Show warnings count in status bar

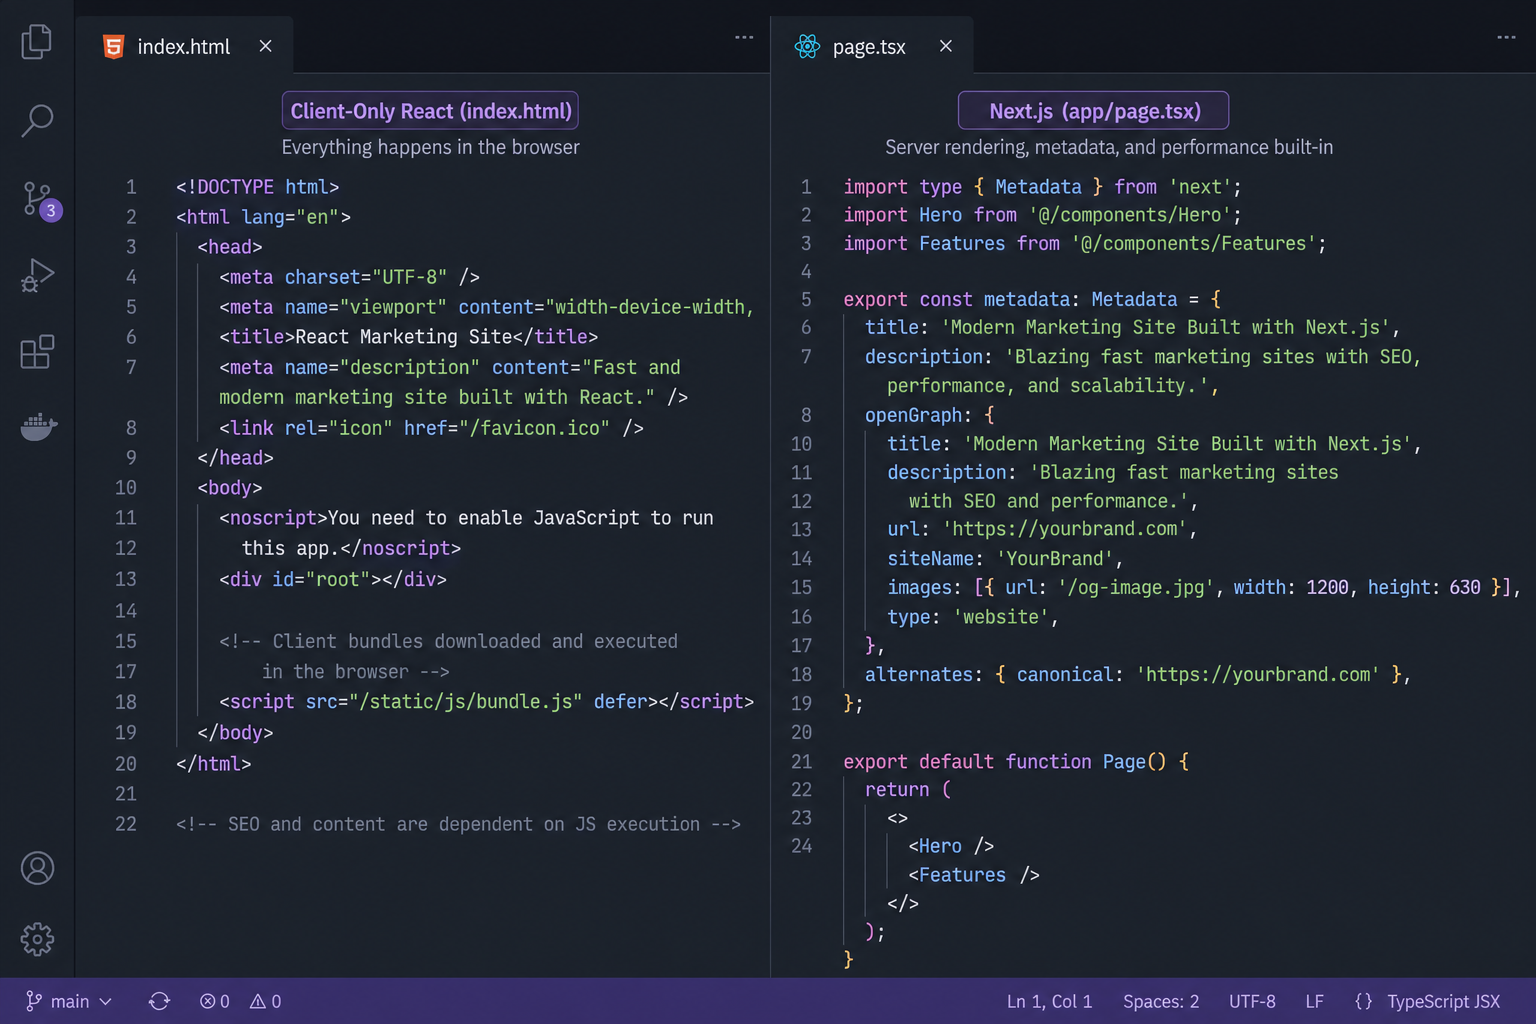tap(265, 1001)
